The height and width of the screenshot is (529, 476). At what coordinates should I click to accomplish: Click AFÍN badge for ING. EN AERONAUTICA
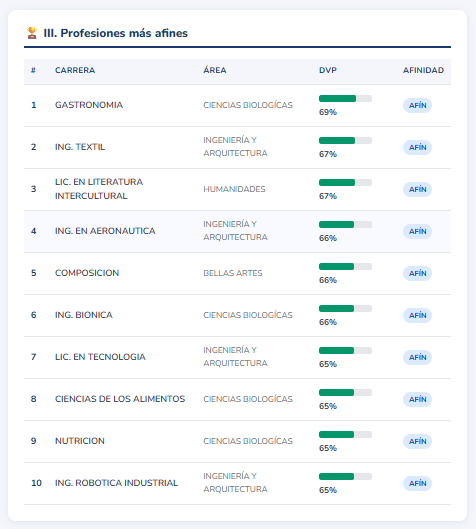pyautogui.click(x=417, y=231)
